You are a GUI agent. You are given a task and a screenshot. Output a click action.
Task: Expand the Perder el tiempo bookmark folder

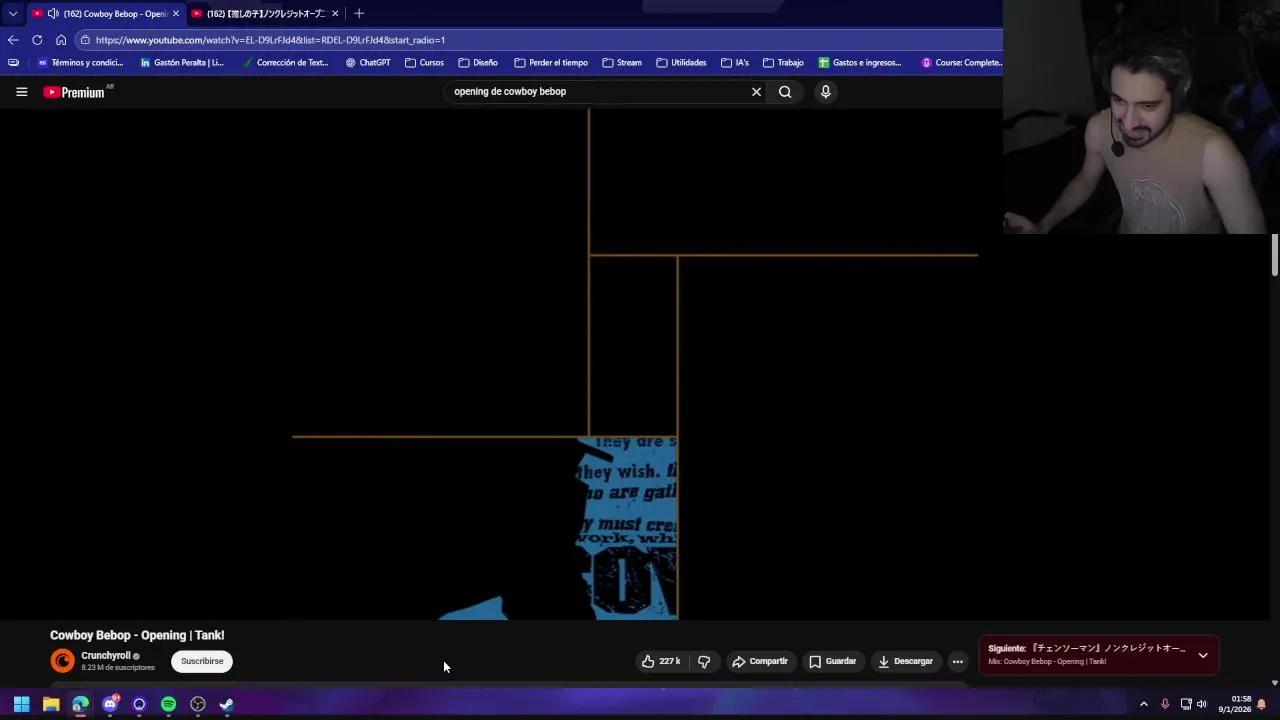click(551, 63)
